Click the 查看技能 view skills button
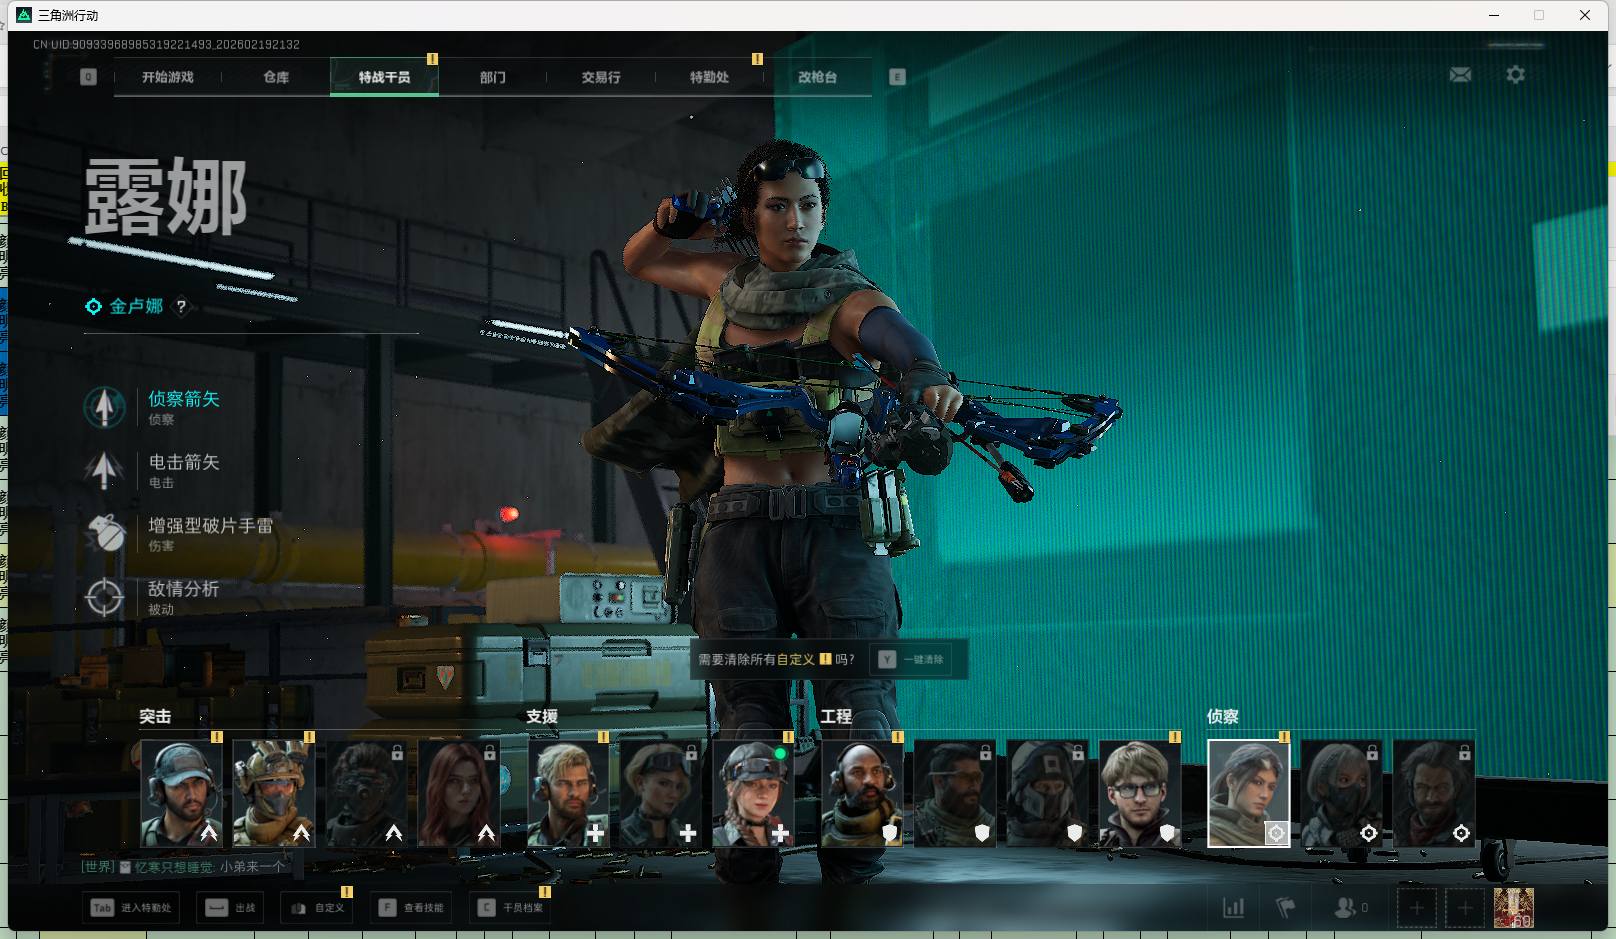Image resolution: width=1616 pixels, height=939 pixels. [x=411, y=908]
